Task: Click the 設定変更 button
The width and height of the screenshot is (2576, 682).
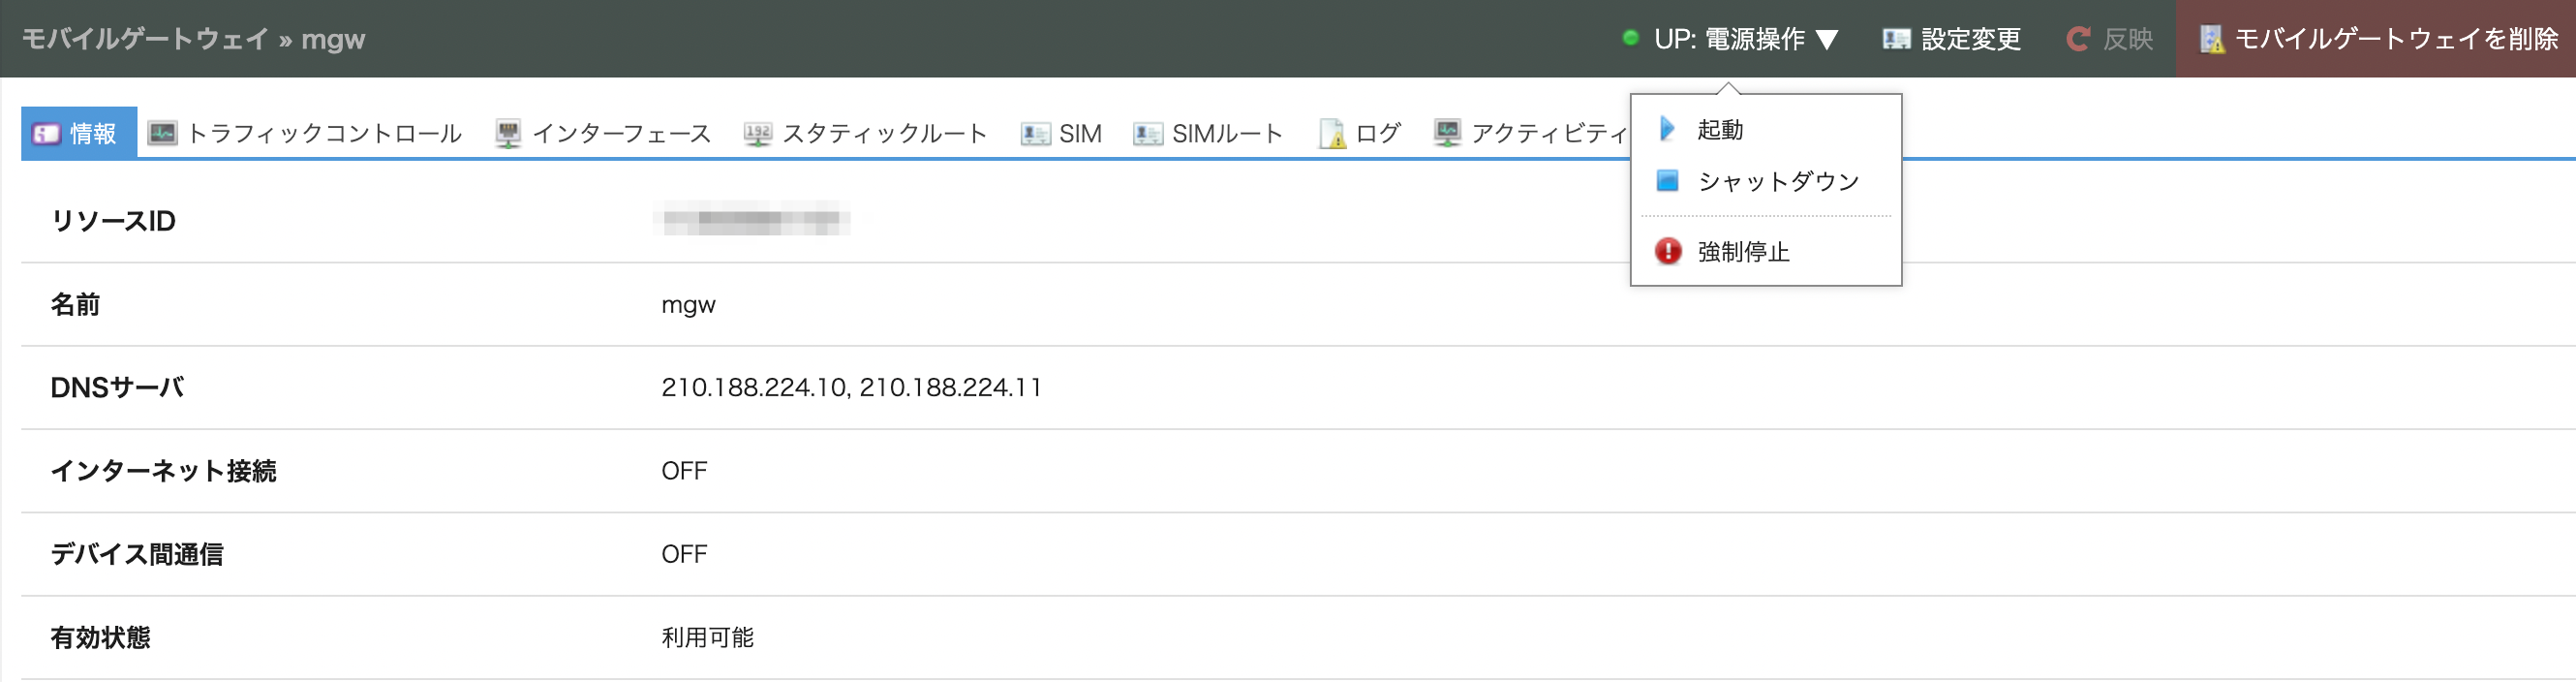Action: click(x=1951, y=39)
